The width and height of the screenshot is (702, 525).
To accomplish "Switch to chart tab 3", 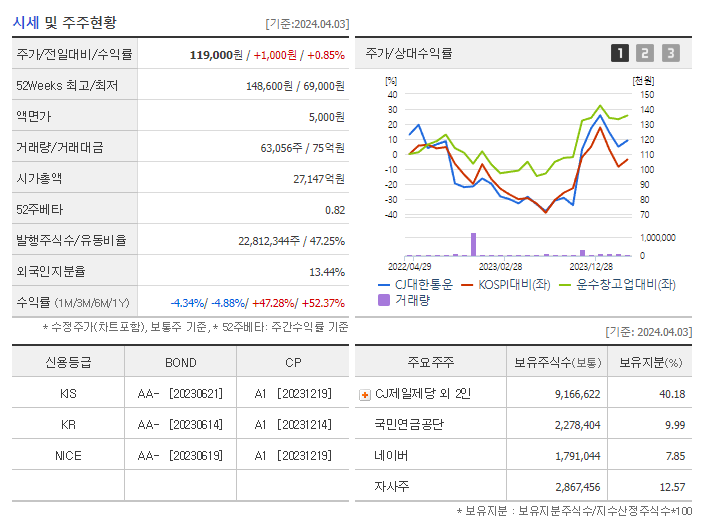I will pos(671,53).
